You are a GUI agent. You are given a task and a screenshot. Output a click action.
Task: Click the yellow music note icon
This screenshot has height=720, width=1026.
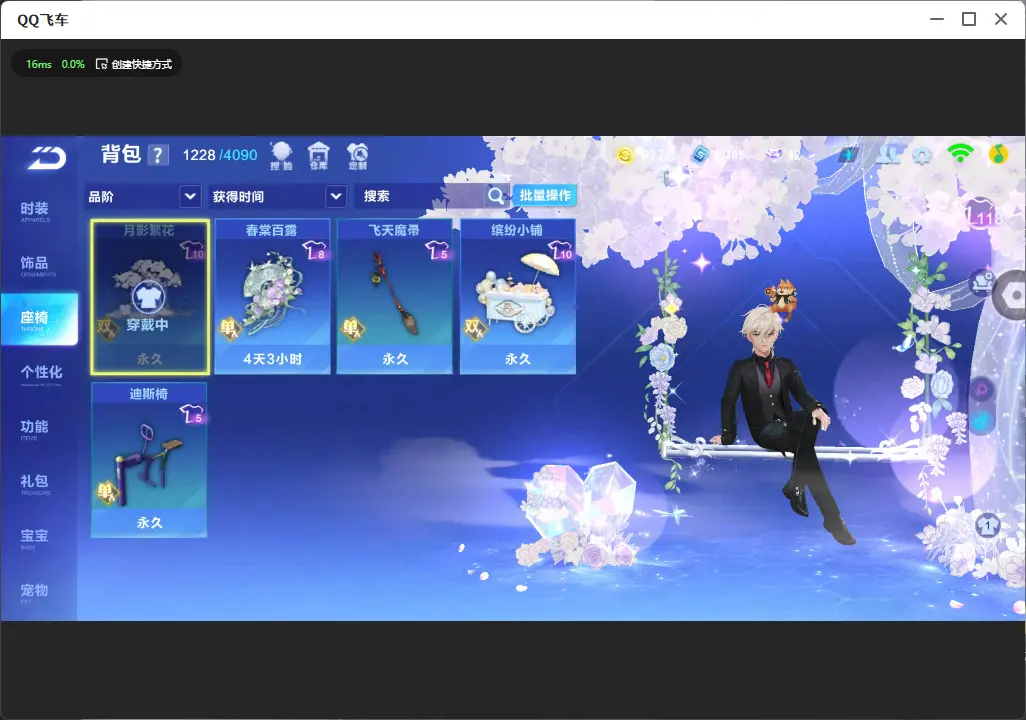coord(997,154)
